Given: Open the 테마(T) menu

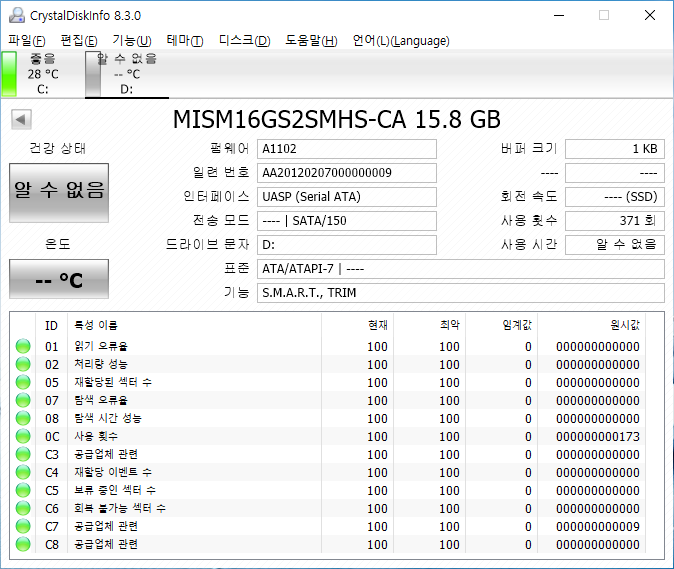Looking at the screenshot, I should pos(183,41).
